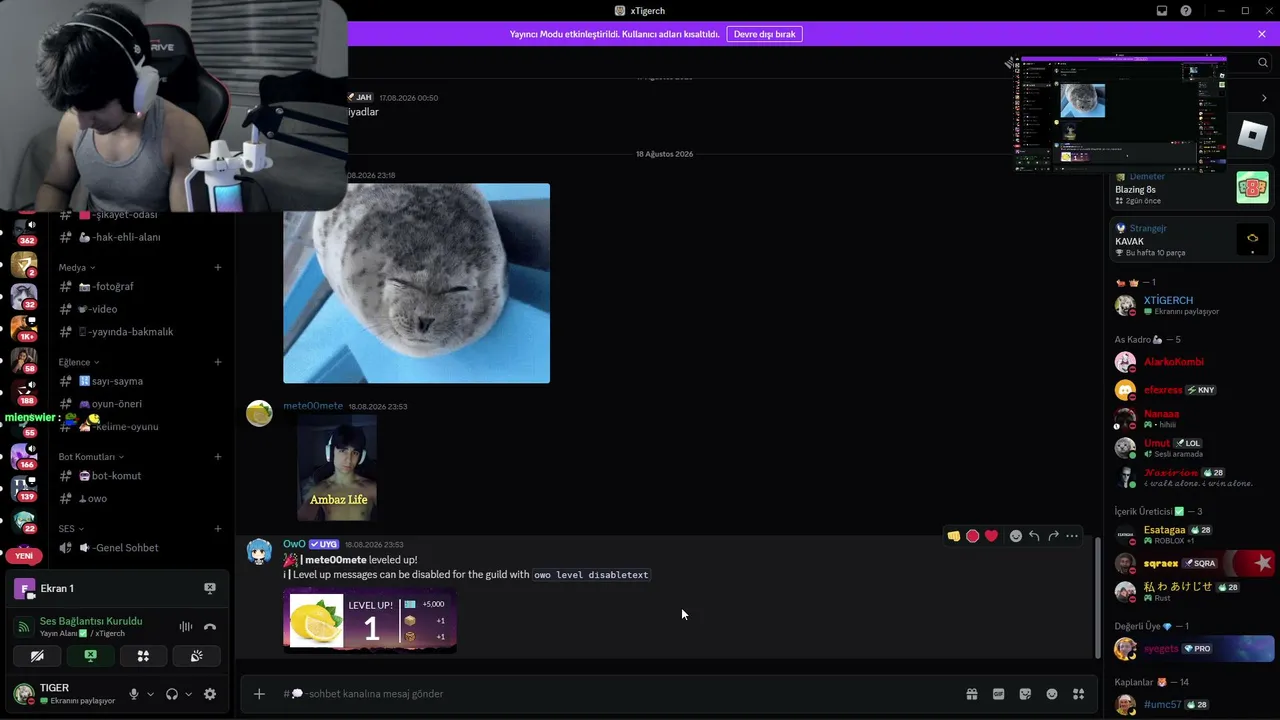Viewport: 1280px width, 720px height.
Task: Open the Blazing 8s activity card
Action: coord(1190,188)
